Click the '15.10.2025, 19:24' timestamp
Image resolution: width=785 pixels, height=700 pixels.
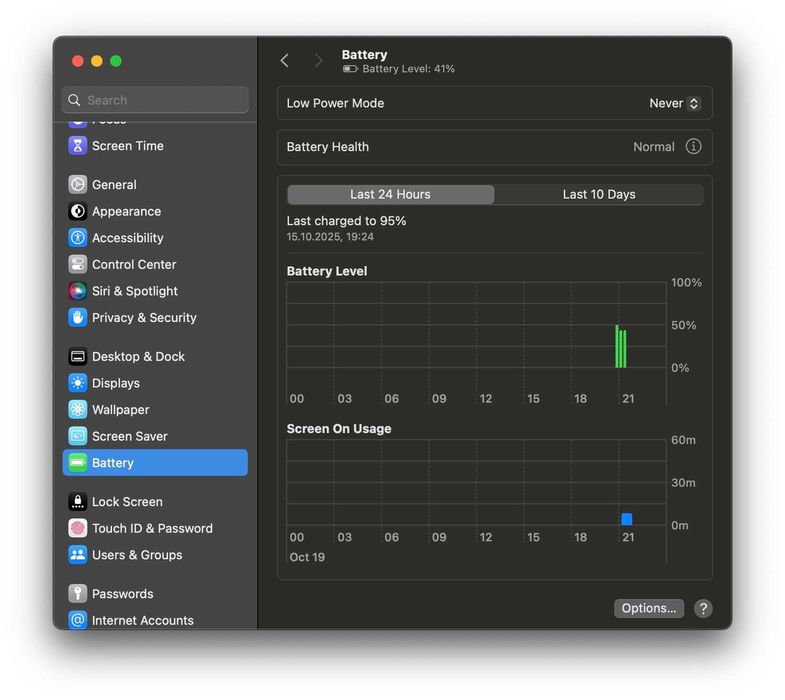(330, 237)
